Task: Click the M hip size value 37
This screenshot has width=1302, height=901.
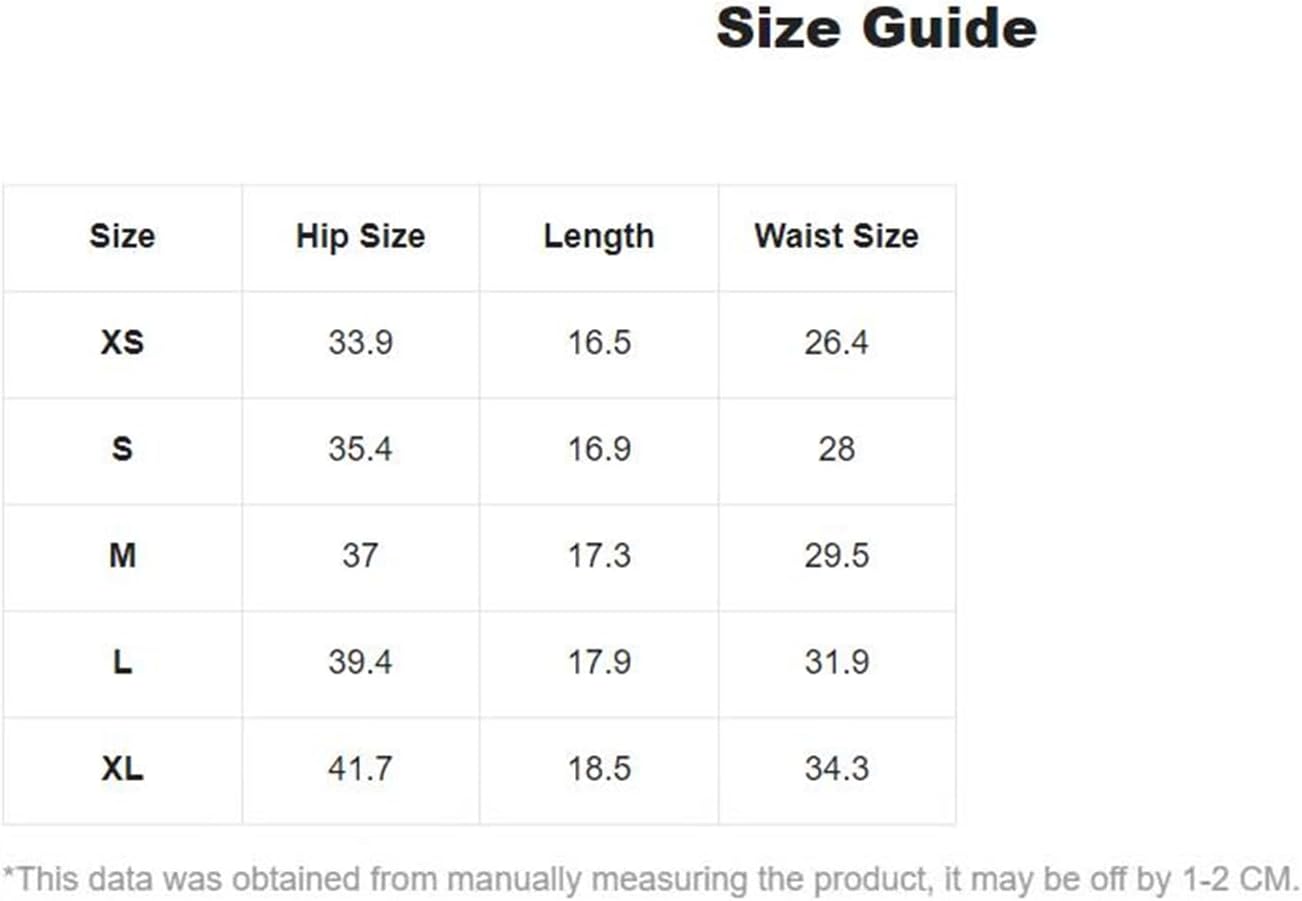Action: [360, 555]
